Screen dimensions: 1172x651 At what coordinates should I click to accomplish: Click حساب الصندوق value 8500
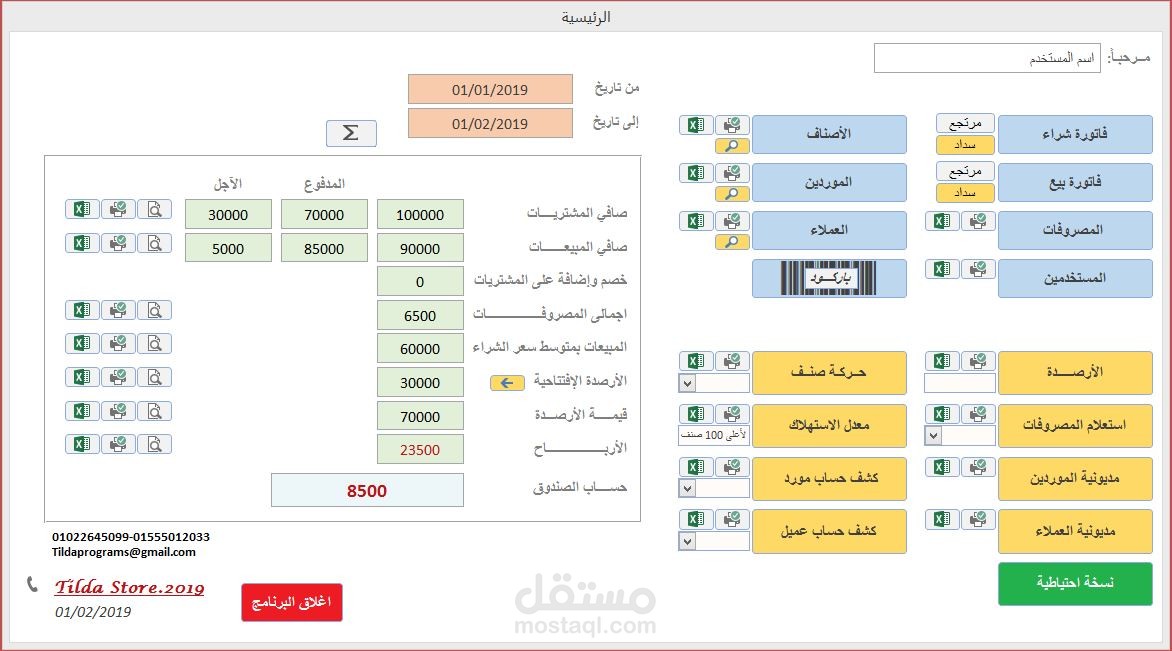click(367, 490)
